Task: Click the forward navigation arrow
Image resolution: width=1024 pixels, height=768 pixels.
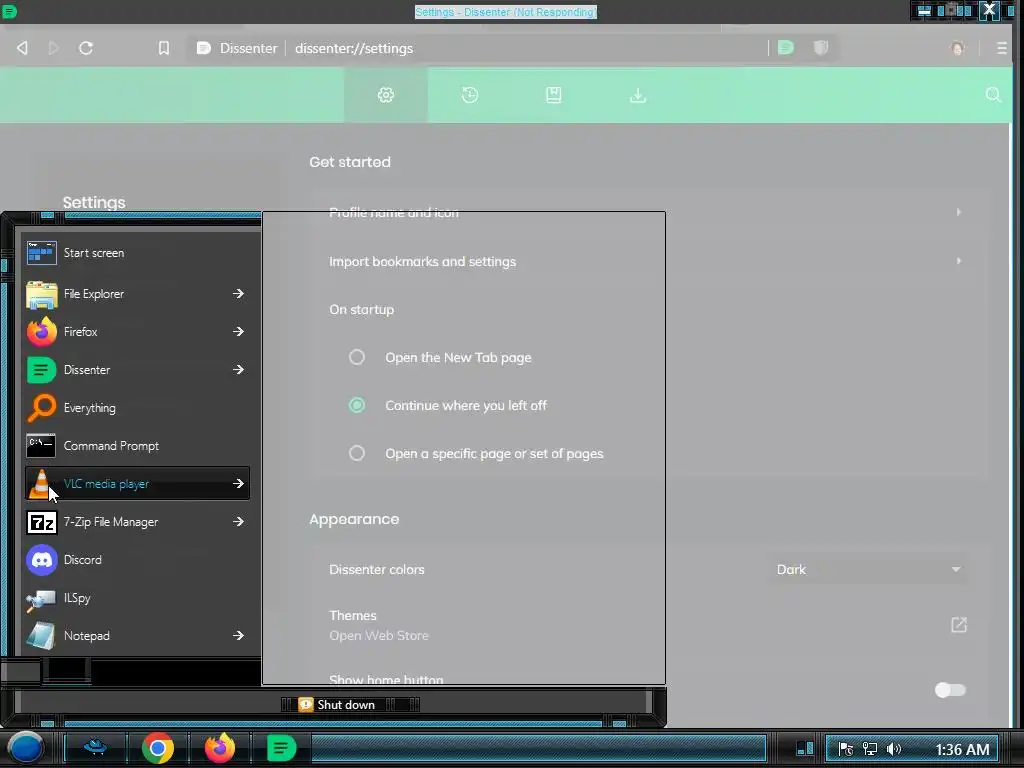Action: pyautogui.click(x=54, y=48)
